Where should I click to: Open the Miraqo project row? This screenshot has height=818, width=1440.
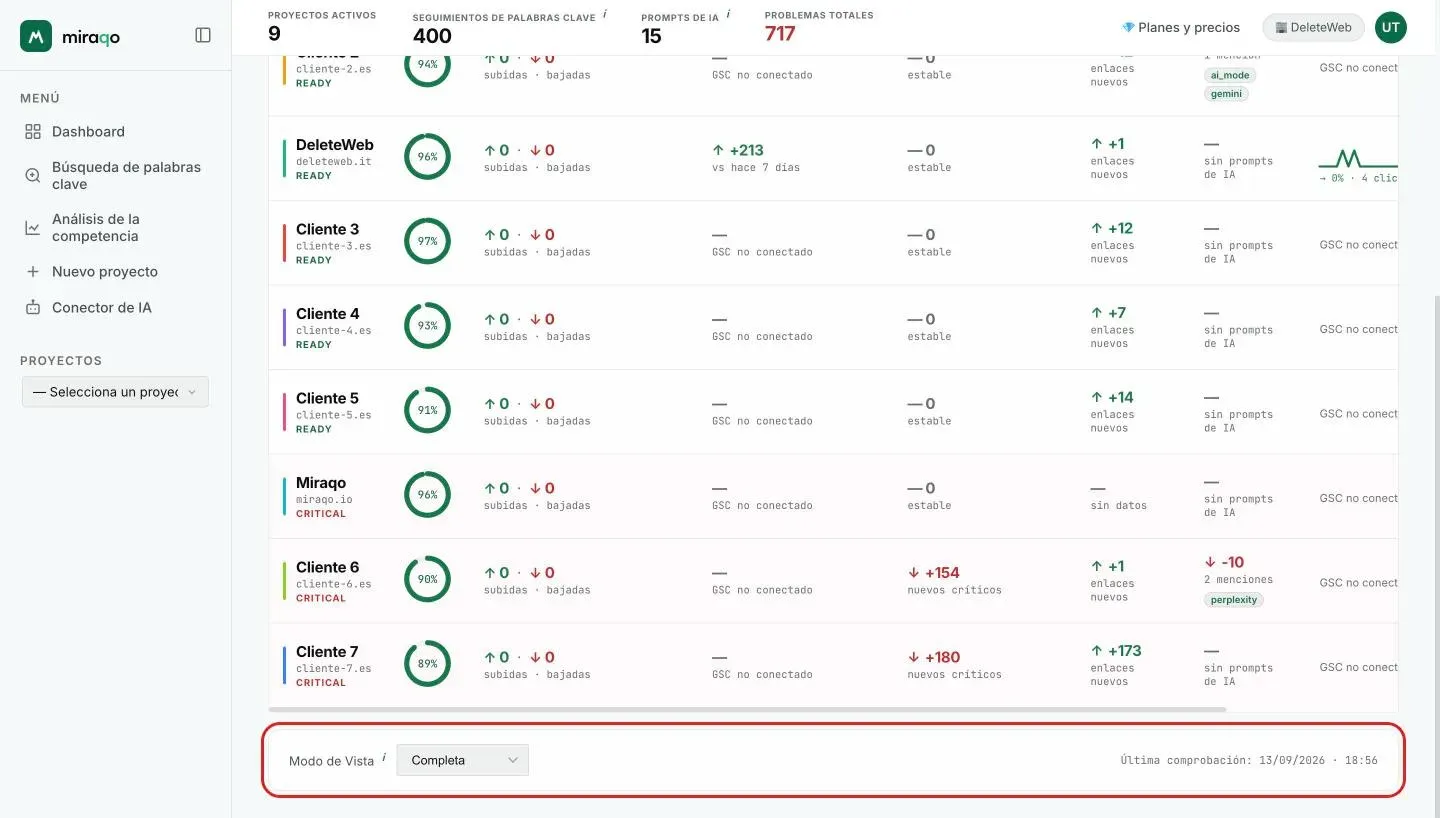(x=832, y=496)
